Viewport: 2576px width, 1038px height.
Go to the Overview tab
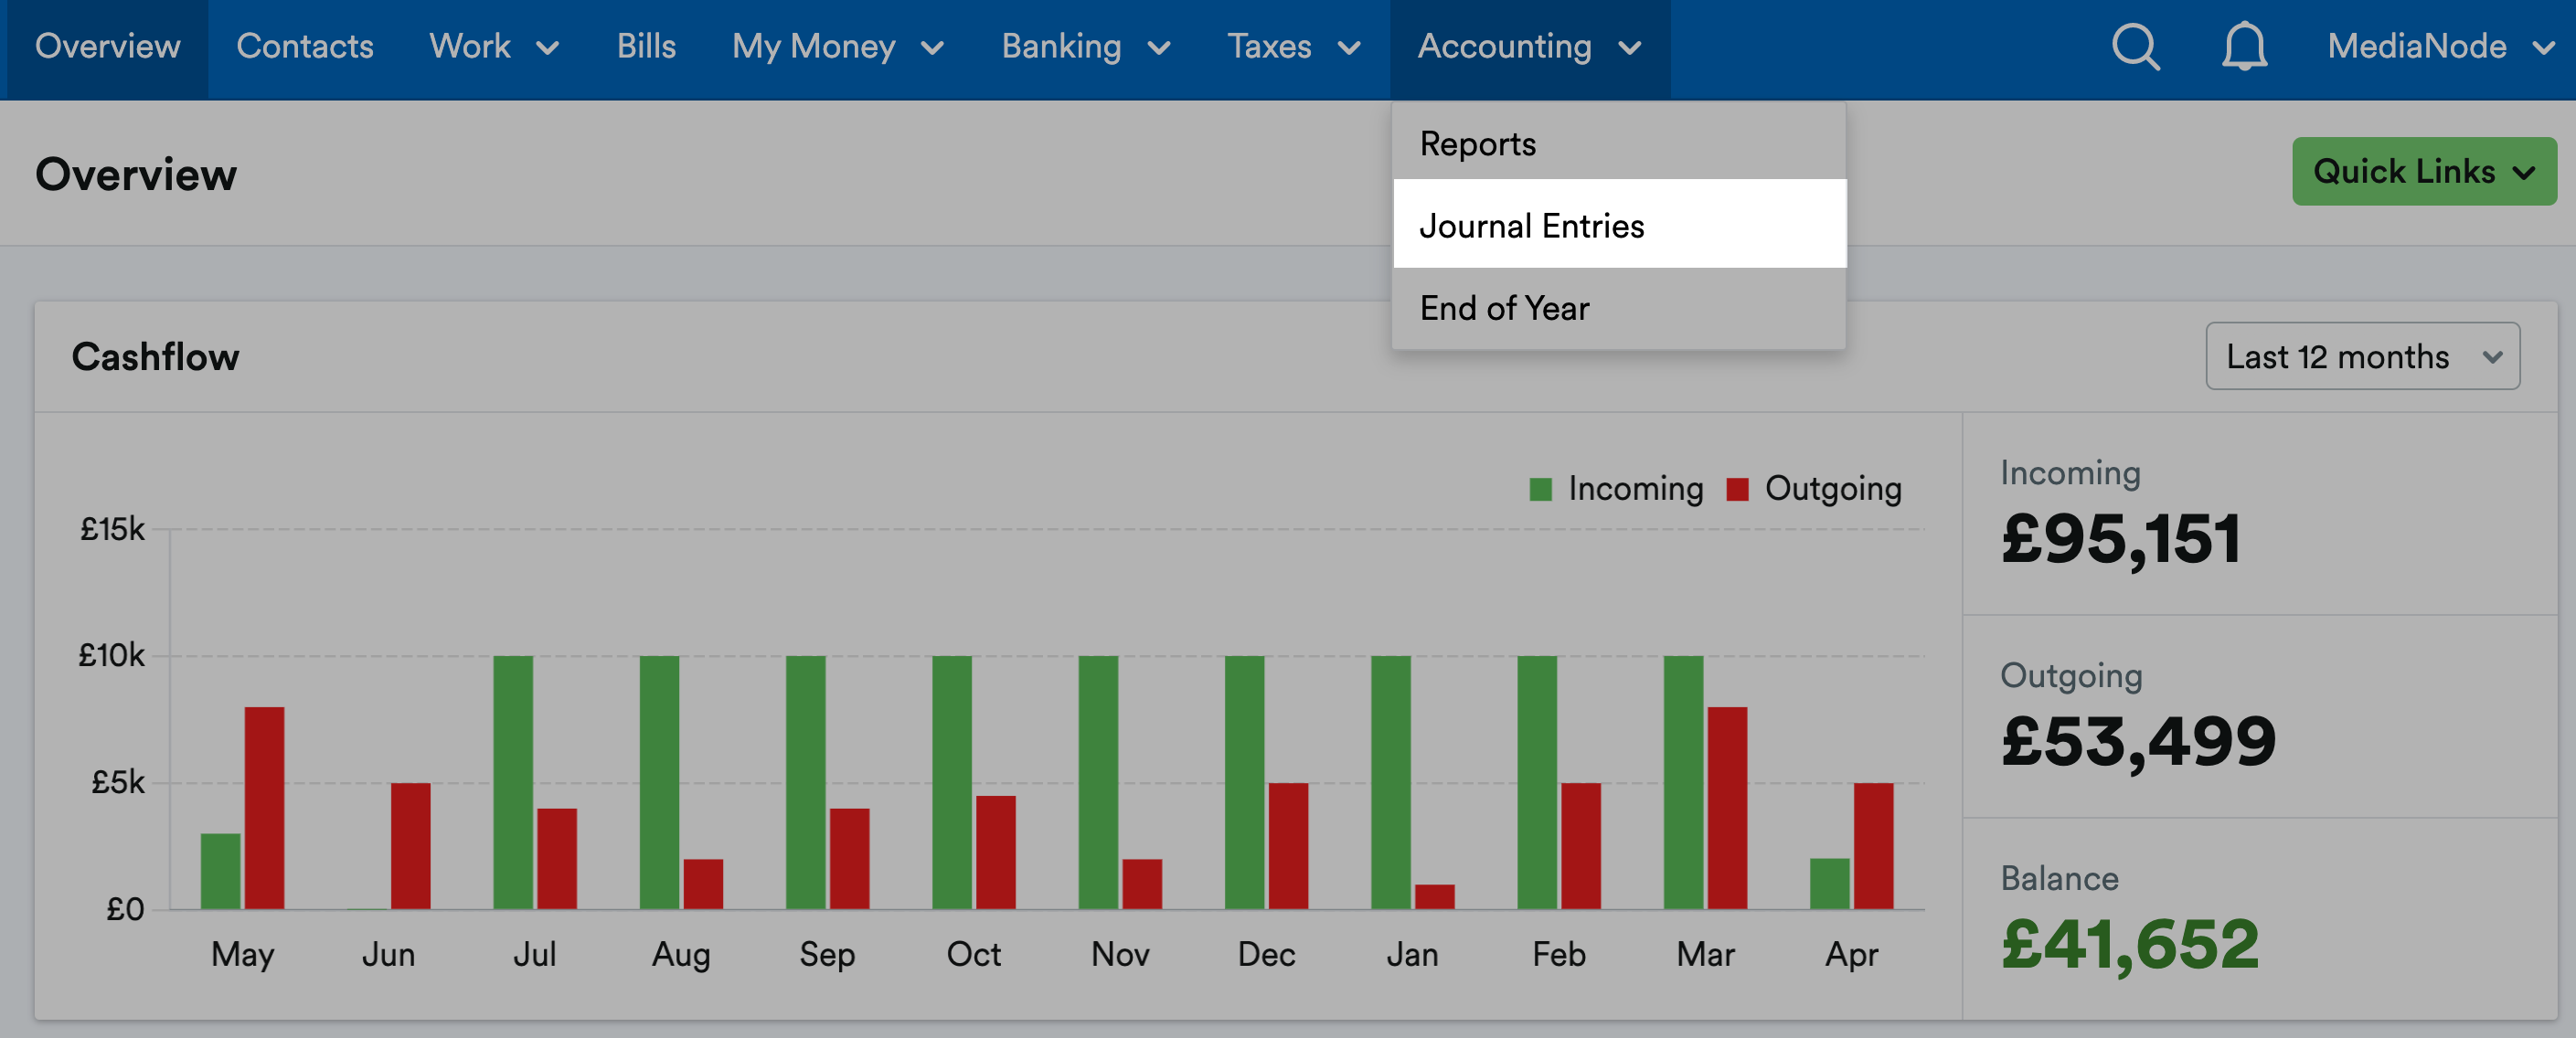click(107, 47)
